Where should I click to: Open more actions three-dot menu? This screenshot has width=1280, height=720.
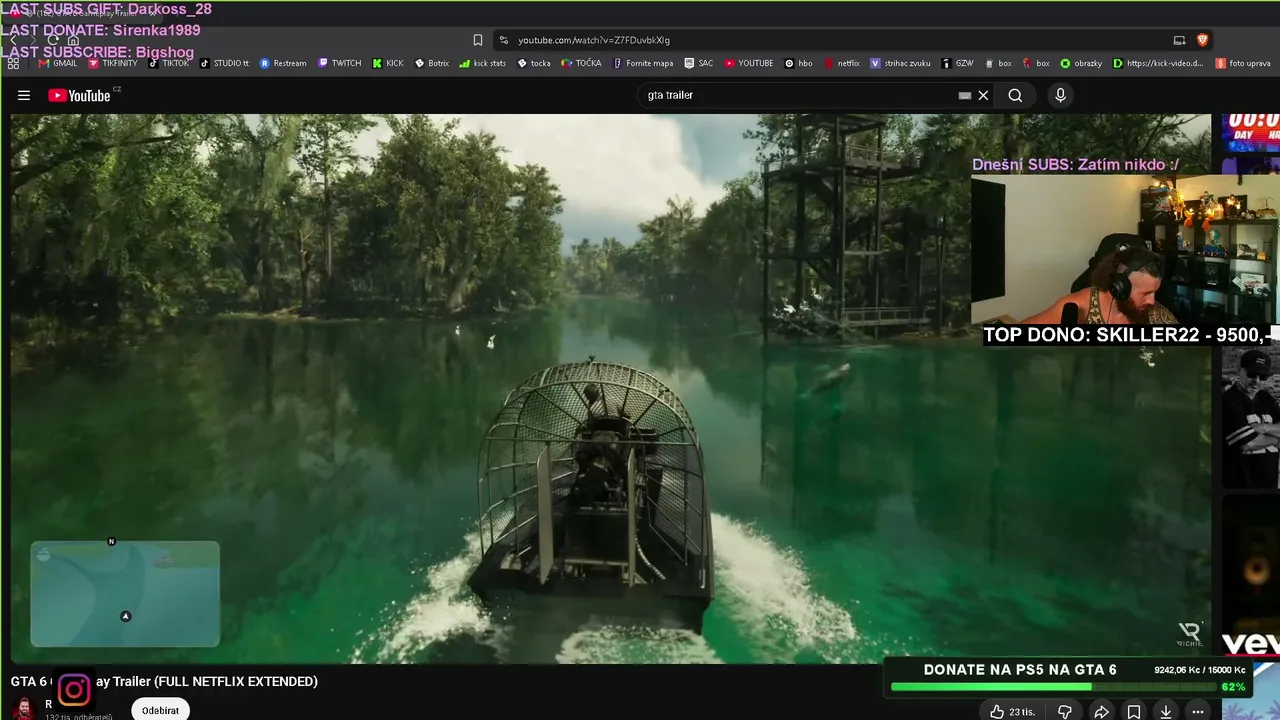coord(1198,711)
